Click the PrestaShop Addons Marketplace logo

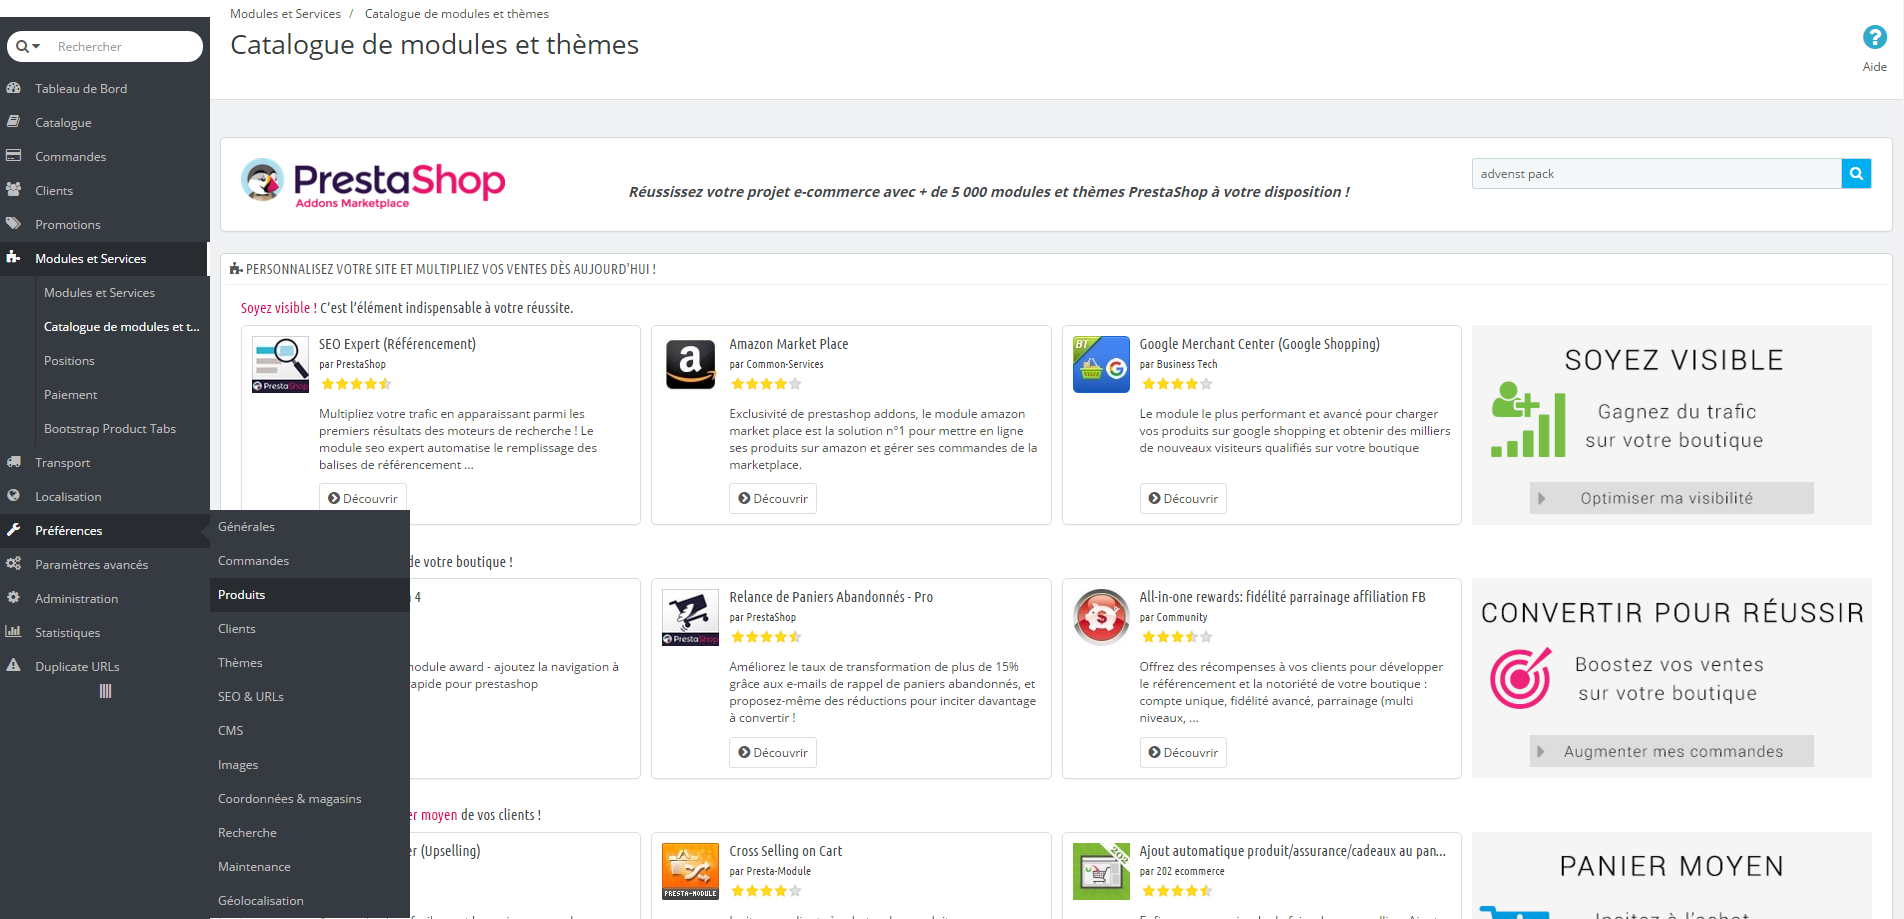coord(373,183)
